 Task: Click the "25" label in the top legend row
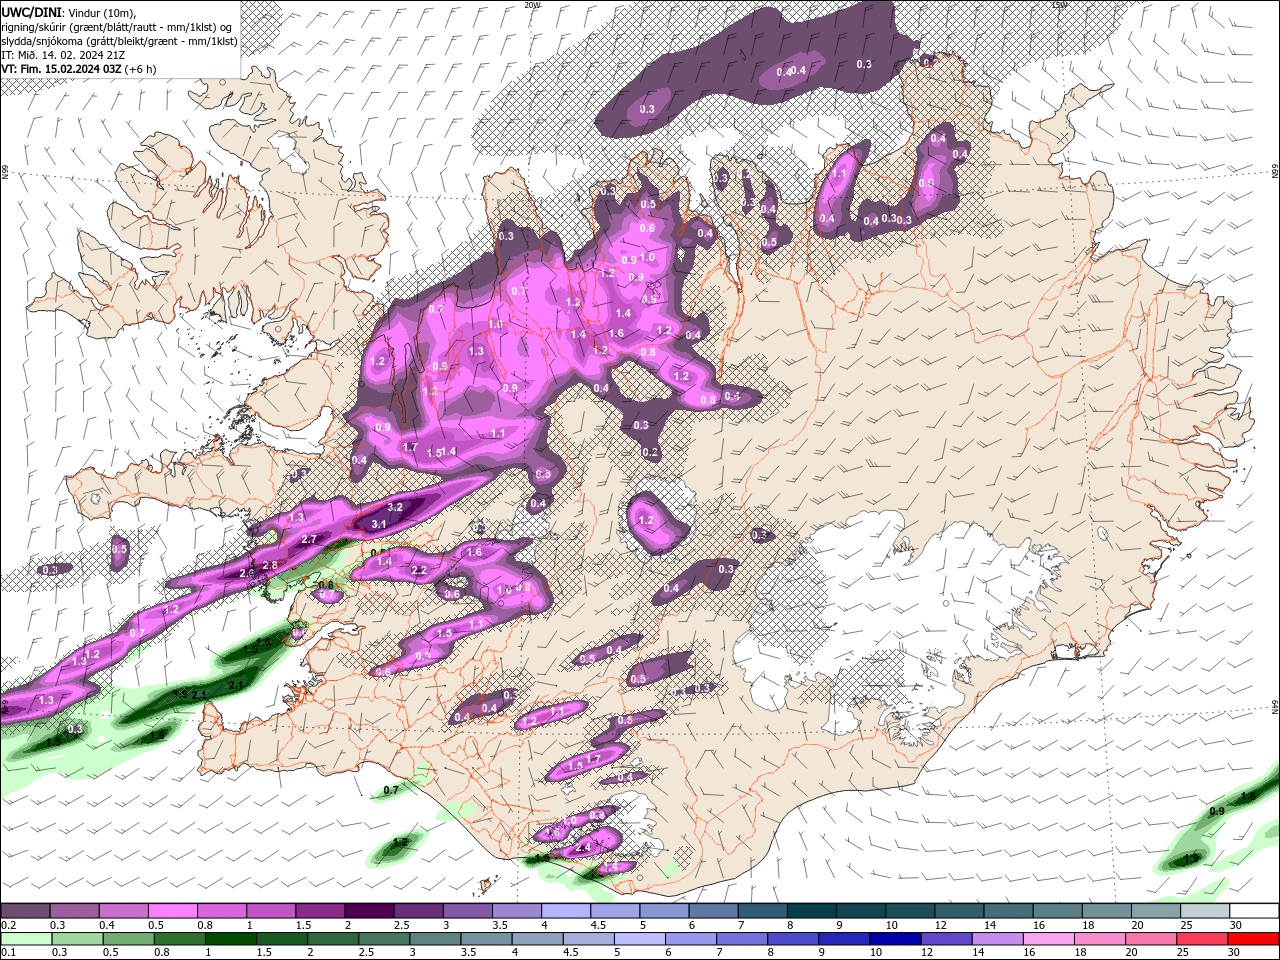coord(1187,925)
